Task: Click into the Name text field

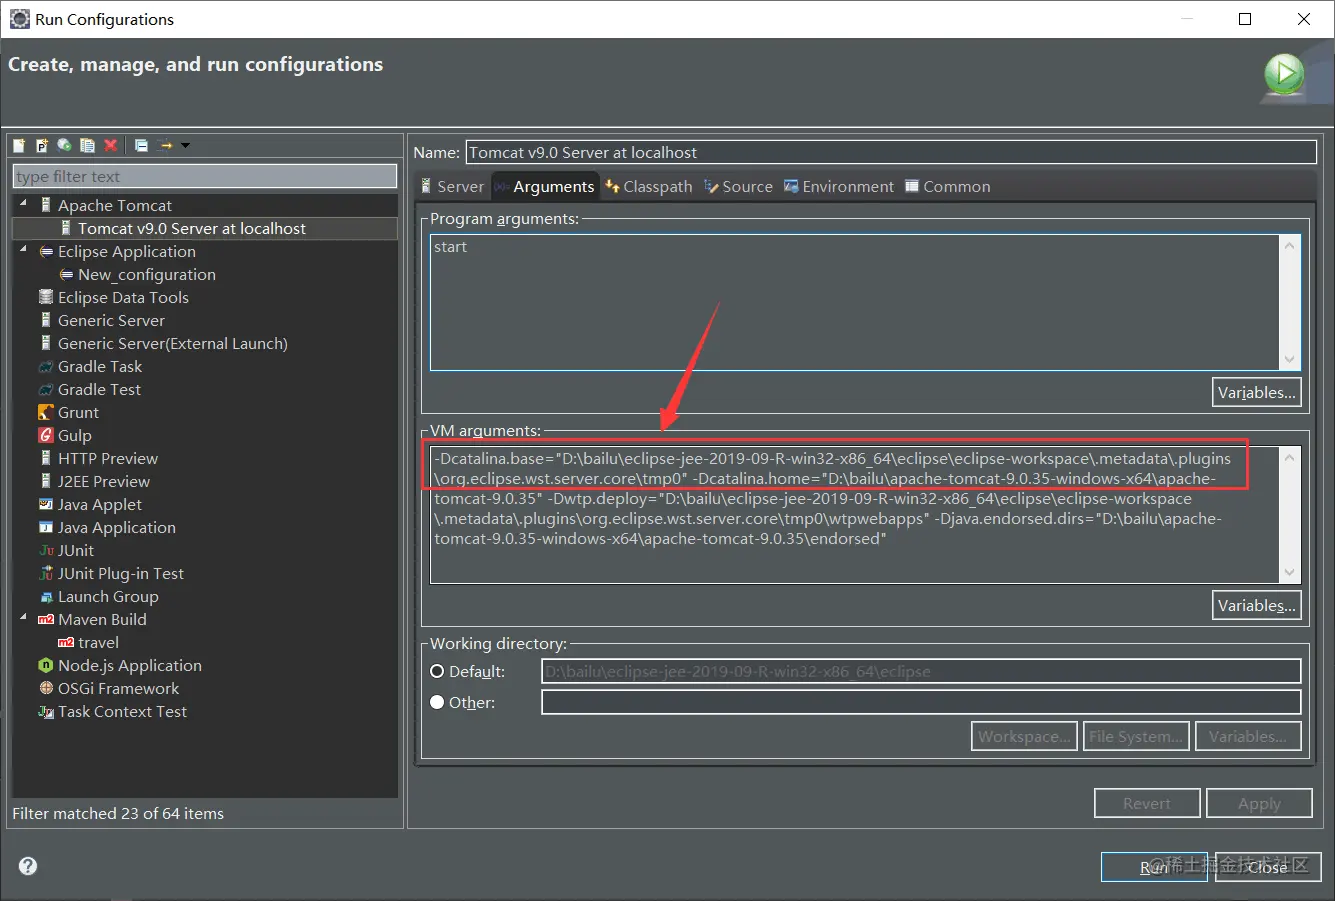Action: point(892,152)
